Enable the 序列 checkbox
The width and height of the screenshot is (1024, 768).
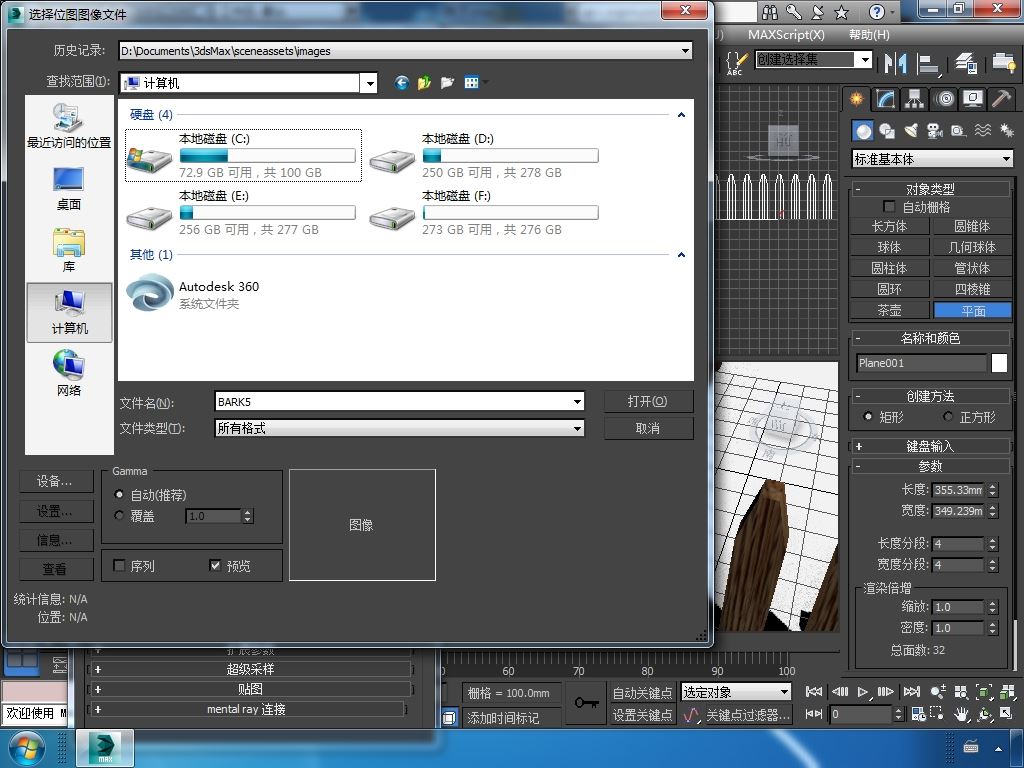(x=119, y=566)
